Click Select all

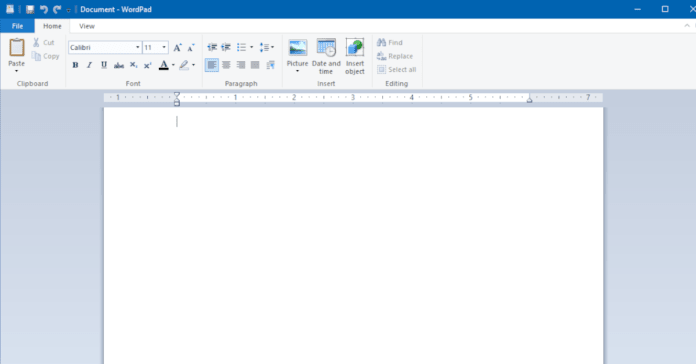pyautogui.click(x=396, y=70)
